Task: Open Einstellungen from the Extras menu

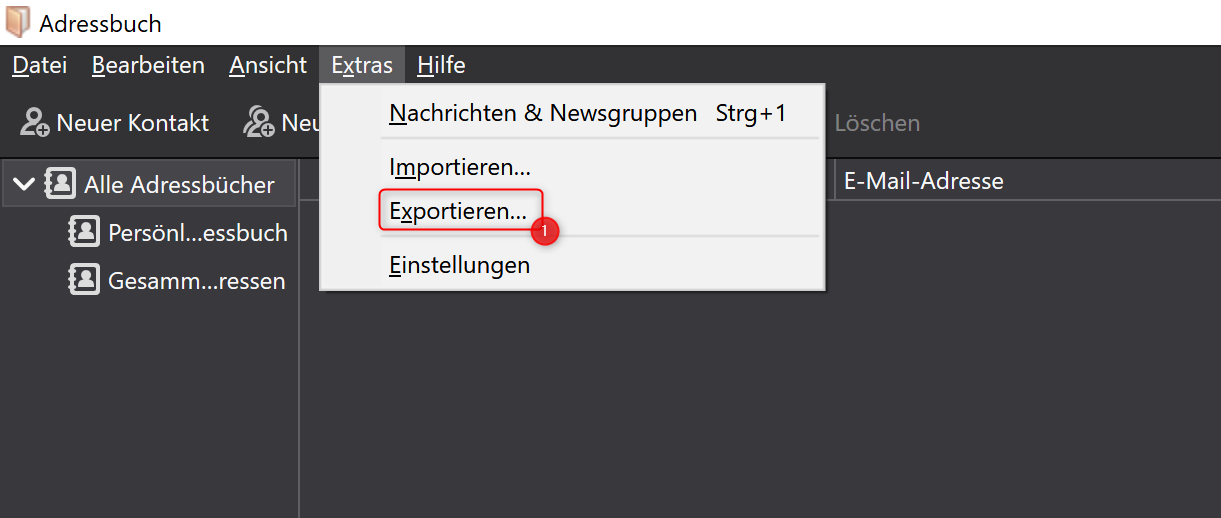Action: tap(460, 265)
